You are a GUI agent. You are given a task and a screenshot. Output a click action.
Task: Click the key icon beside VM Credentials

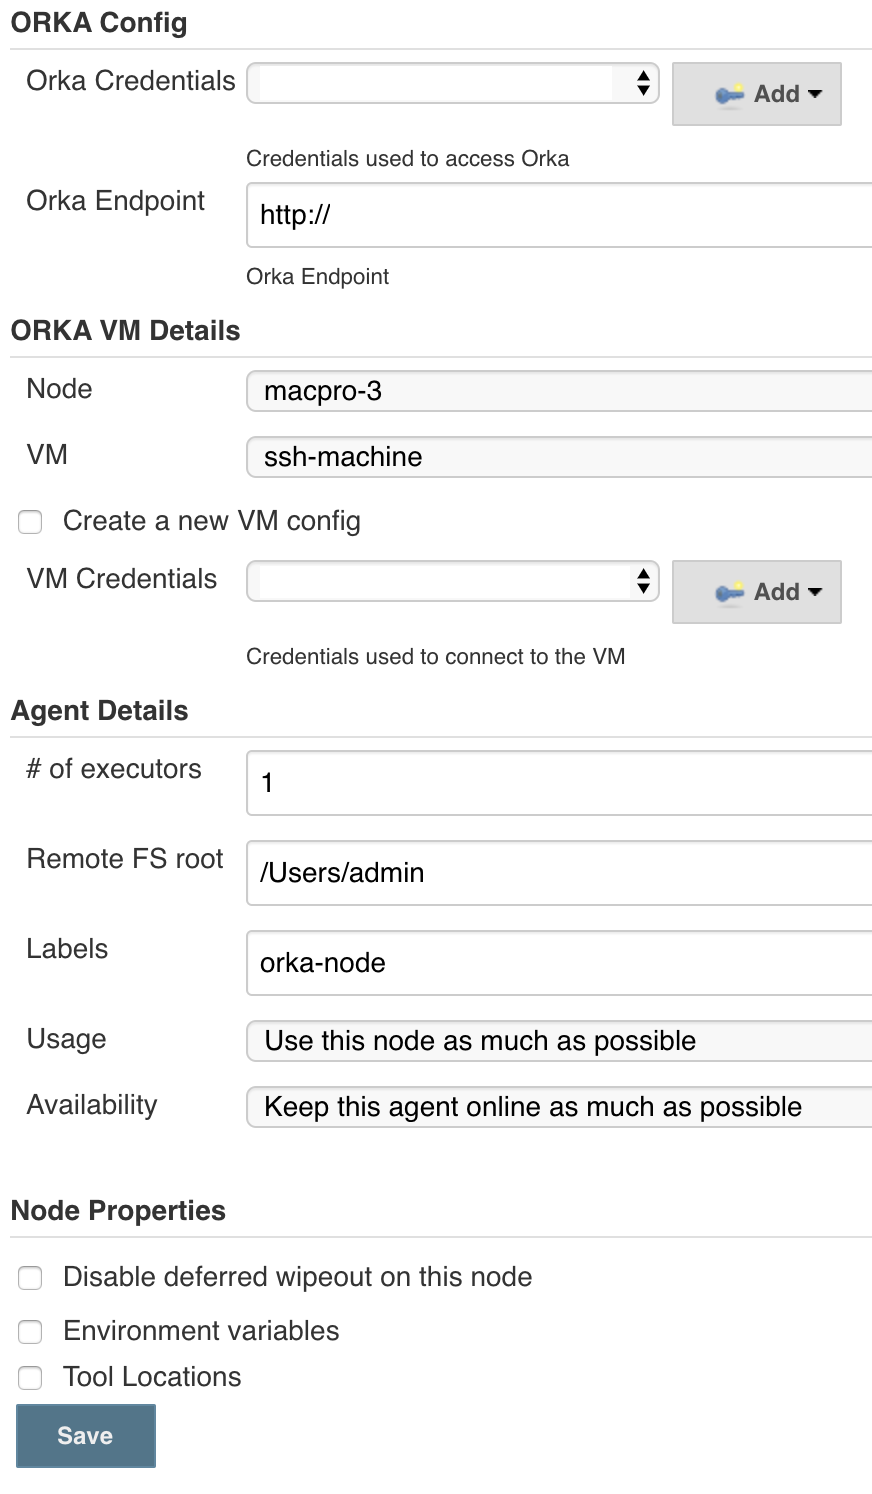[730, 592]
